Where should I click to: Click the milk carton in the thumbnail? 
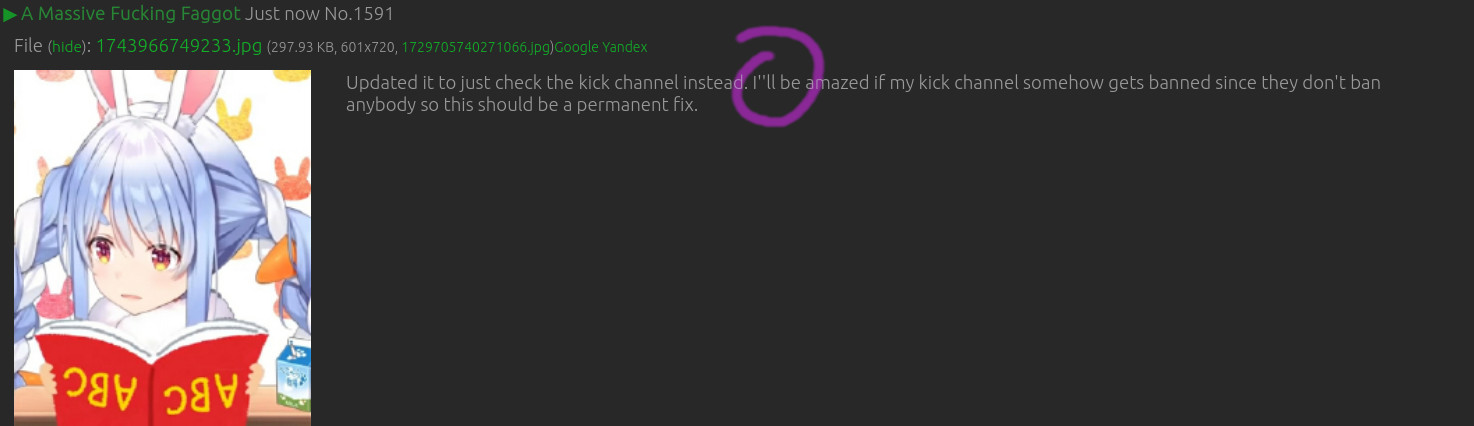[x=293, y=376]
